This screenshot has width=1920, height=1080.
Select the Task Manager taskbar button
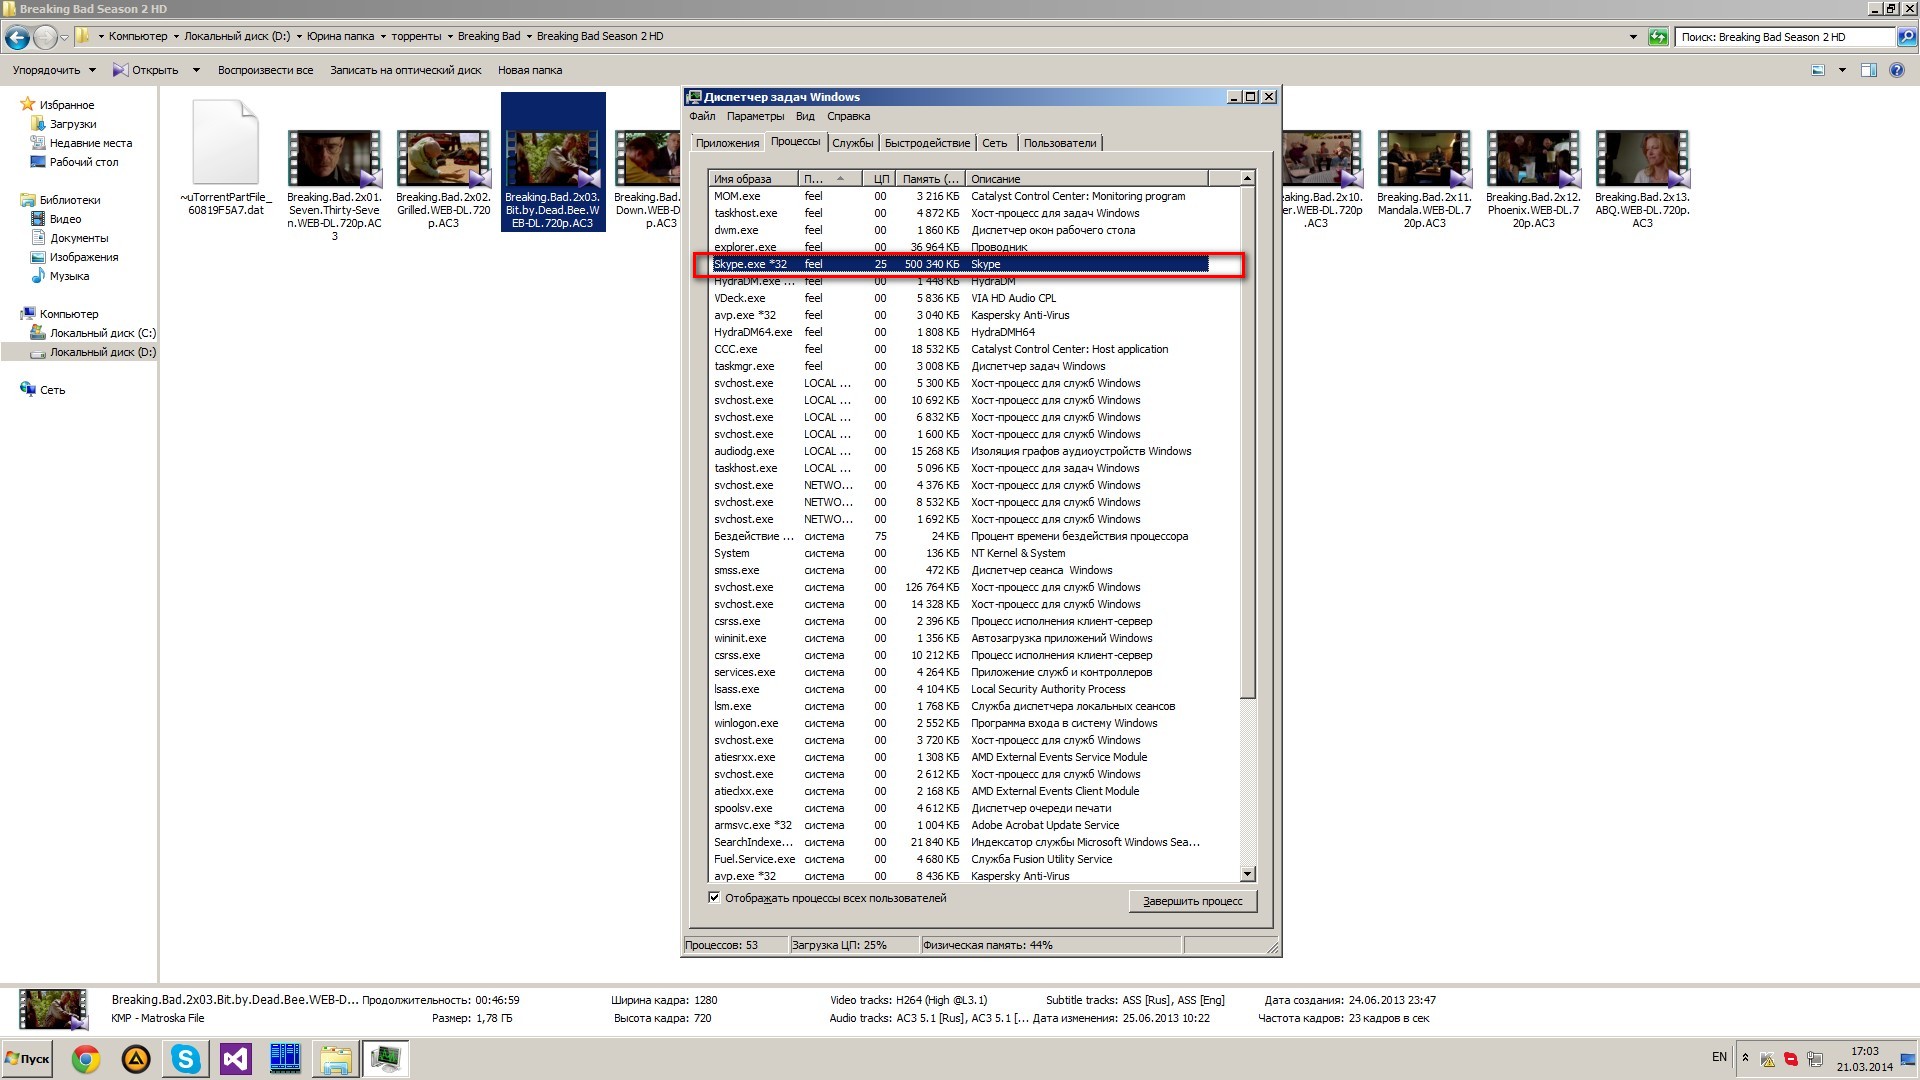pyautogui.click(x=386, y=1059)
